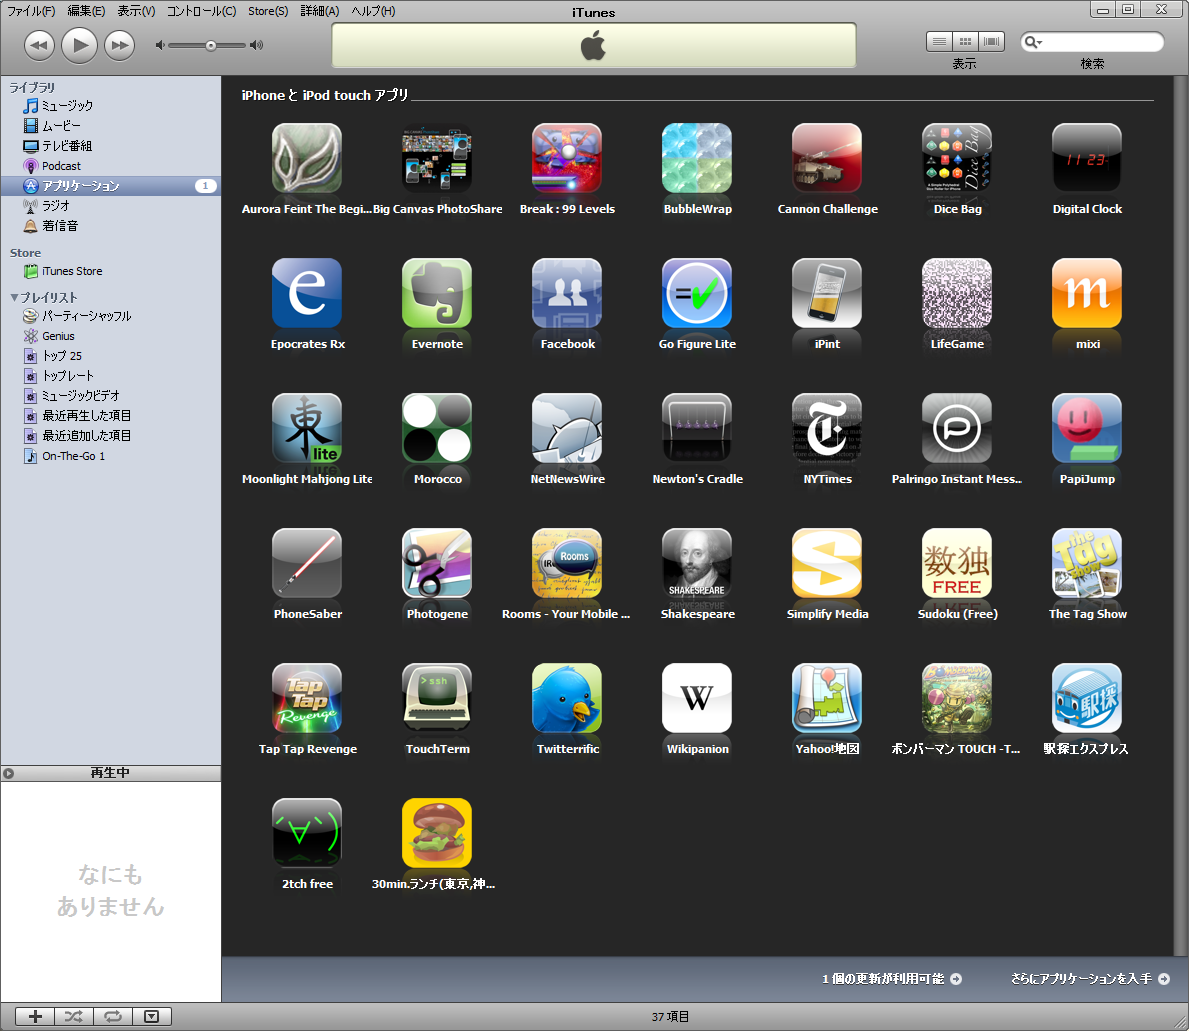This screenshot has height=1031, width=1189.
Task: Select 着信音 in the library sidebar
Action: click(111, 226)
